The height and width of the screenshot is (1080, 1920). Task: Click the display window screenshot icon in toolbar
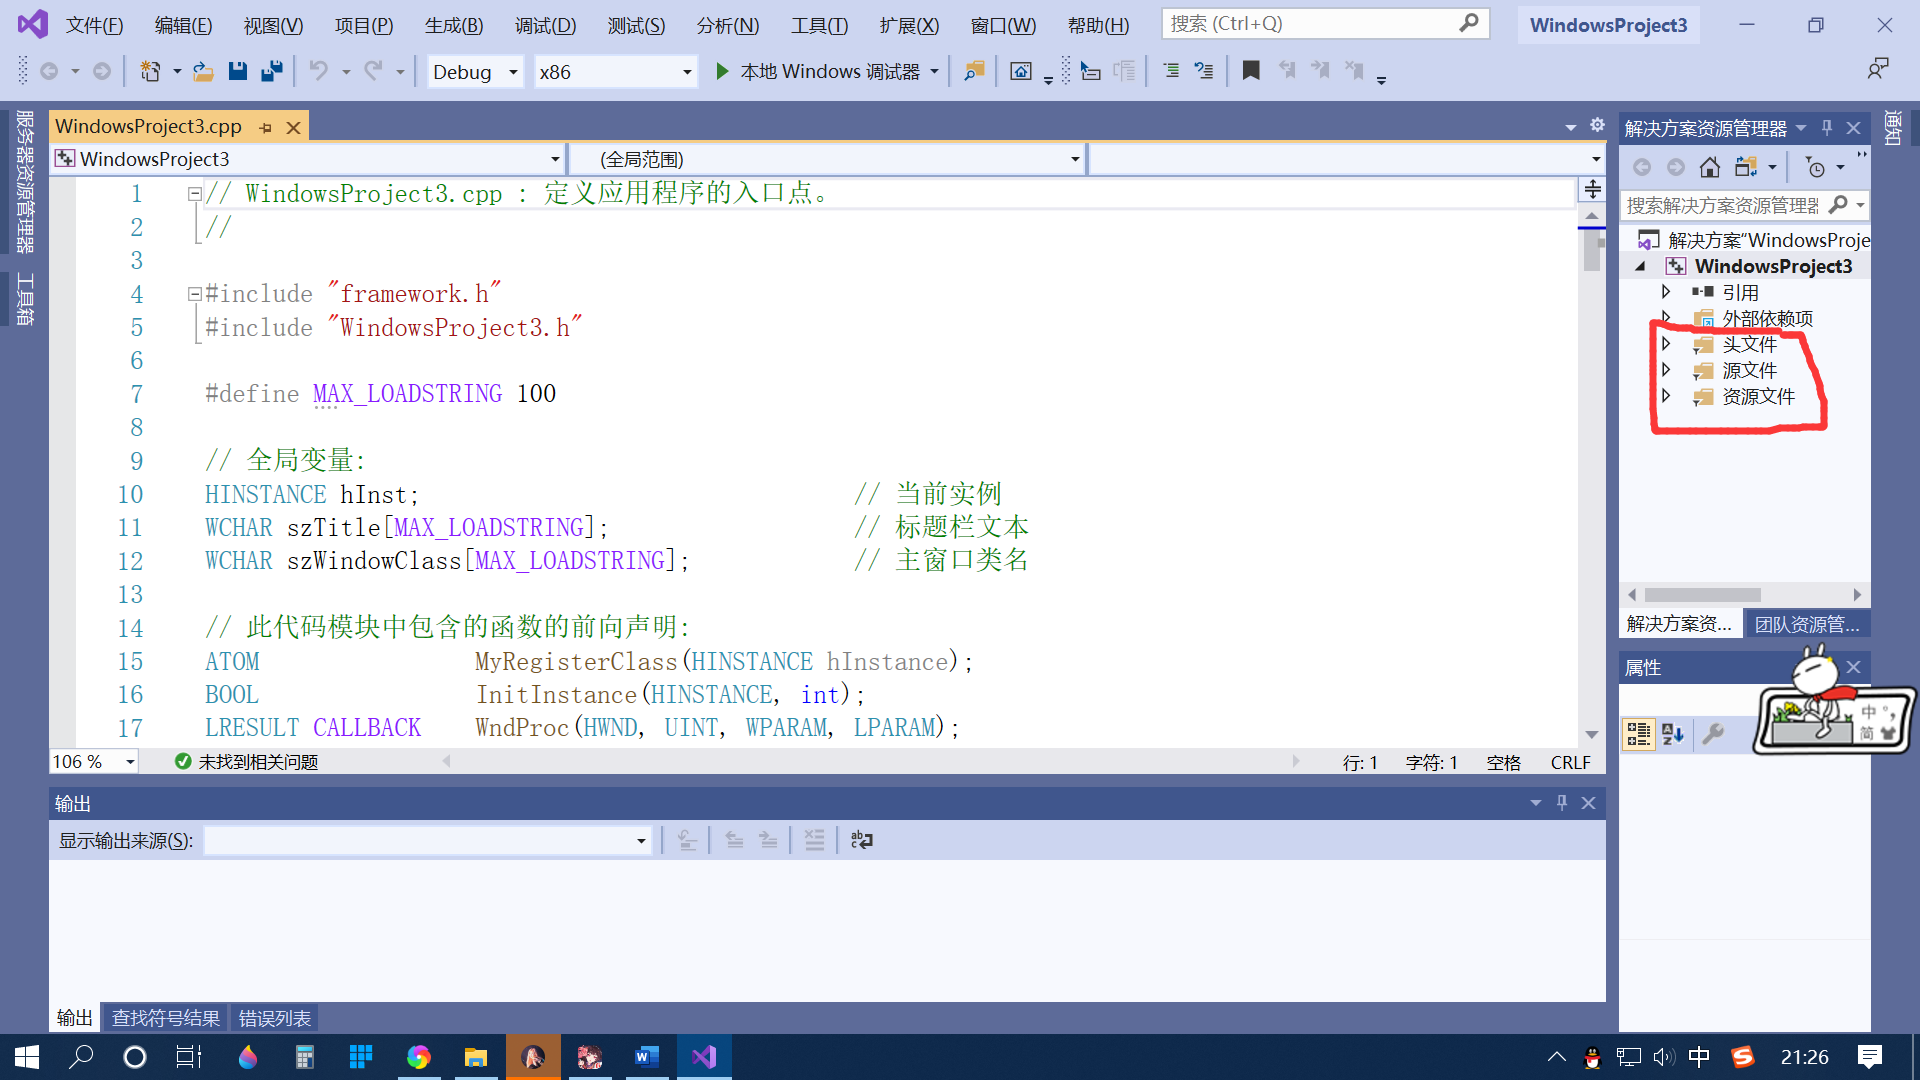coord(1021,71)
